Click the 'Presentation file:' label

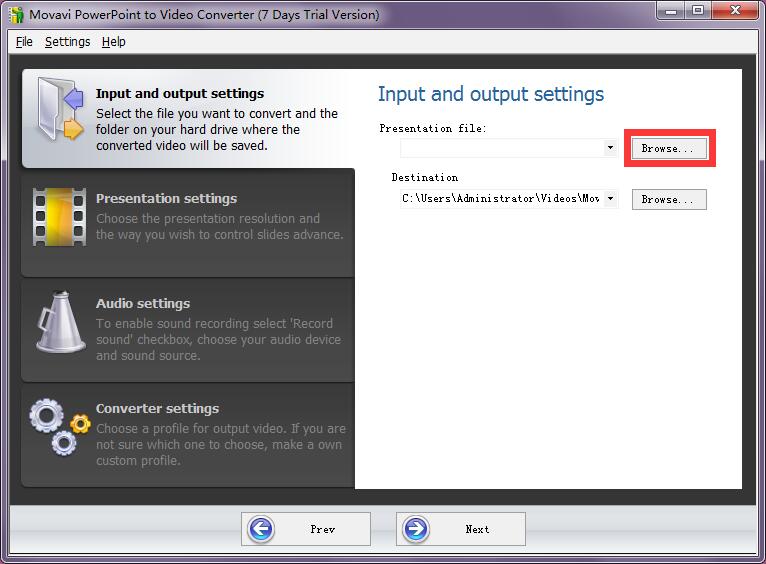coord(433,128)
